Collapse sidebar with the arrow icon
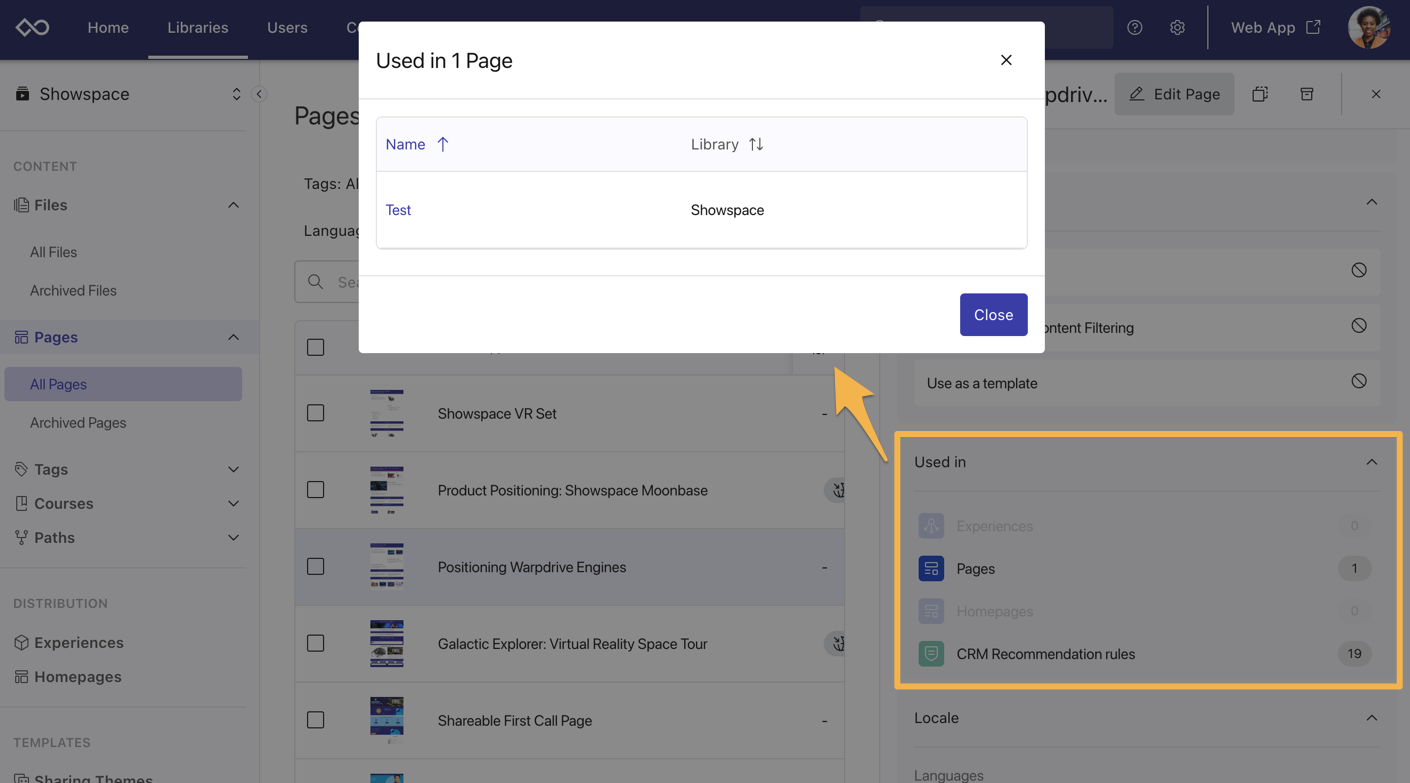 coord(259,94)
